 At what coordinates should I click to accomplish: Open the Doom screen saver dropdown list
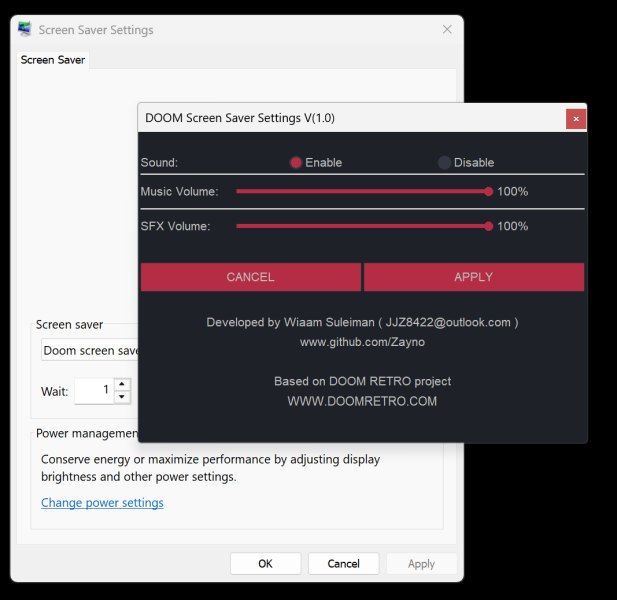coord(90,351)
